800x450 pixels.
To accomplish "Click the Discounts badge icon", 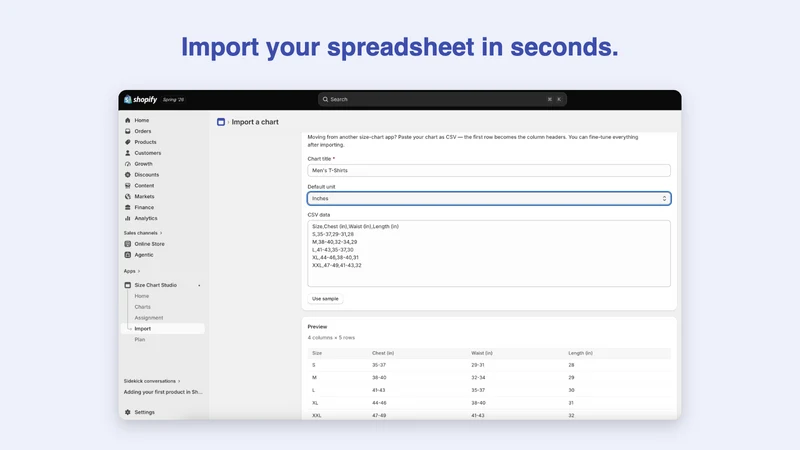I will coord(128,174).
